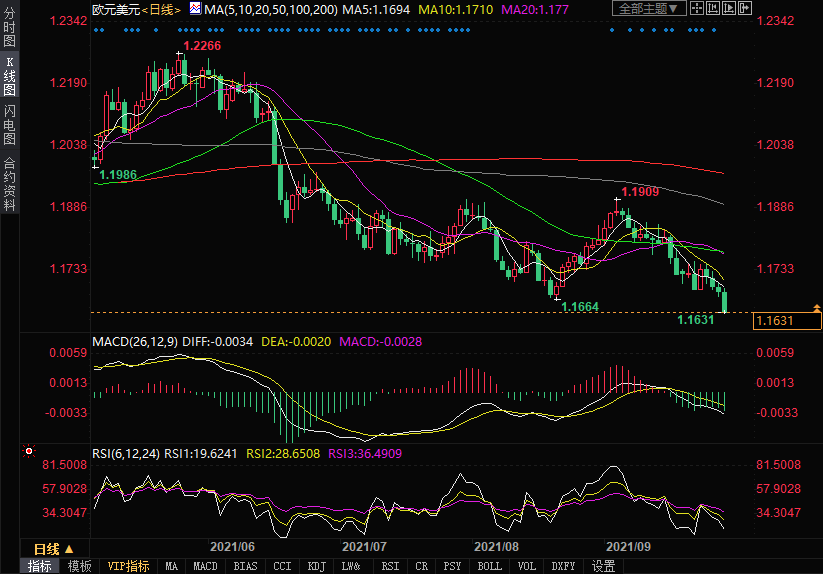Screen dimensions: 823x574
Task: Click the orange alert arrow above 1.1631 price
Action: pos(816,310)
